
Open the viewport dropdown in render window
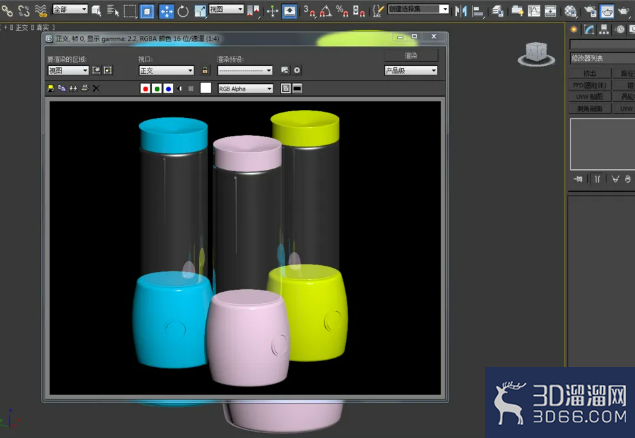(x=166, y=70)
